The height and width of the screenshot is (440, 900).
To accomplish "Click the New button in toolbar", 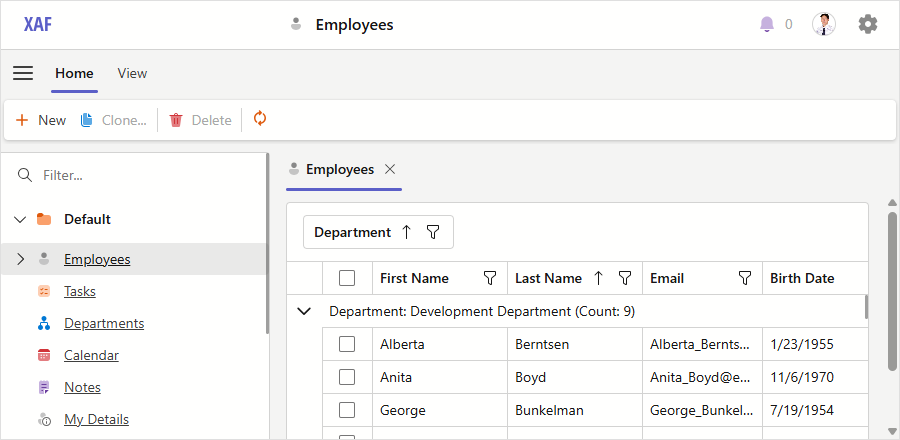I will tap(41, 120).
